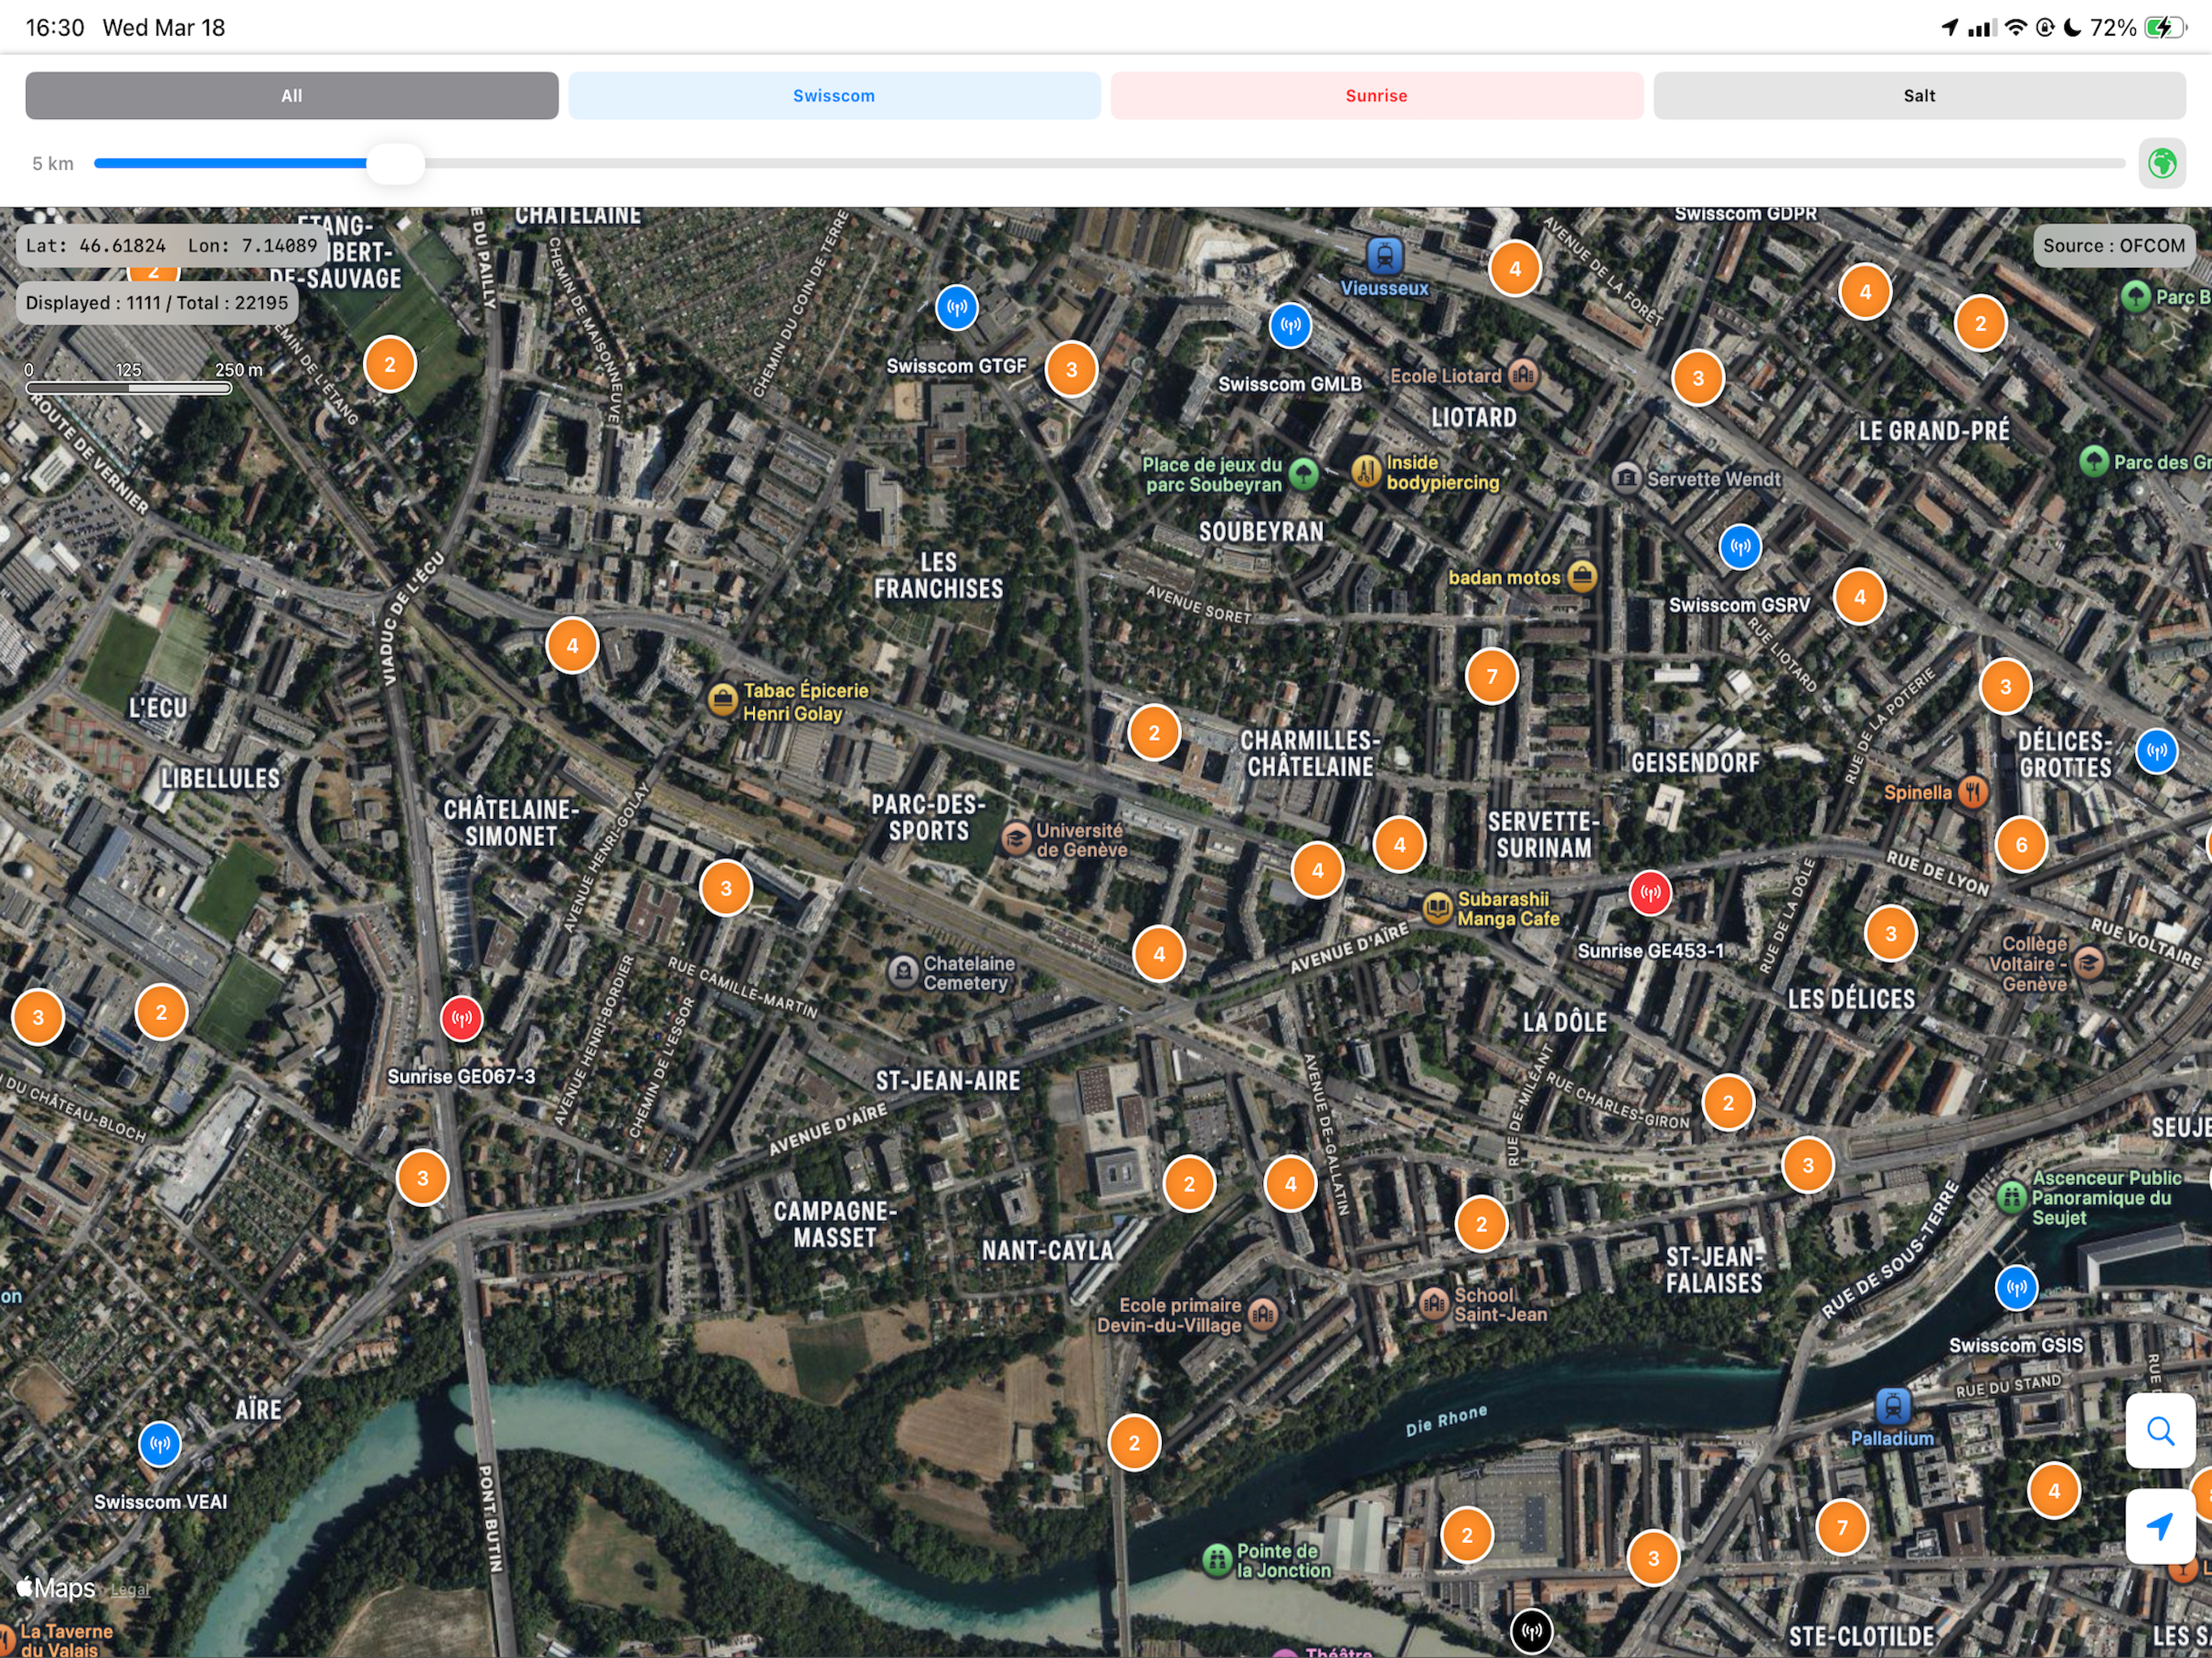This screenshot has width=2212, height=1658.
Task: Open the School Saint-Jean marker
Action: pos(1434,1303)
